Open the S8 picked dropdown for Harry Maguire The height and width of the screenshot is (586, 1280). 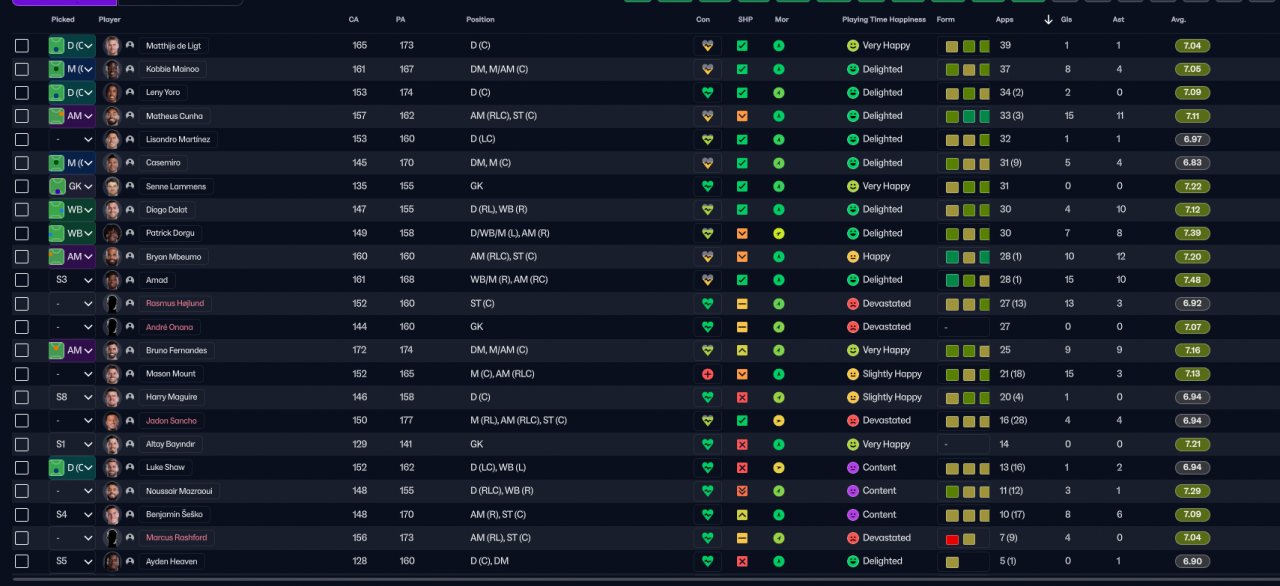pyautogui.click(x=72, y=397)
